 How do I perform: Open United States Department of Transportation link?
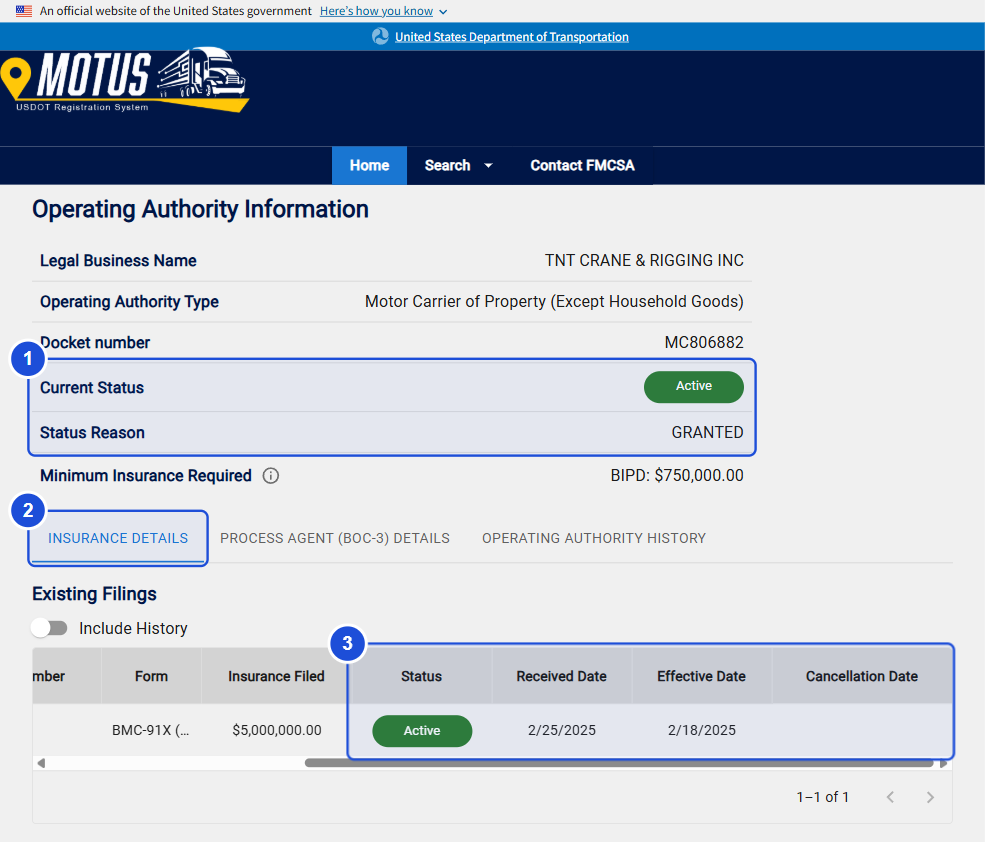coord(511,36)
